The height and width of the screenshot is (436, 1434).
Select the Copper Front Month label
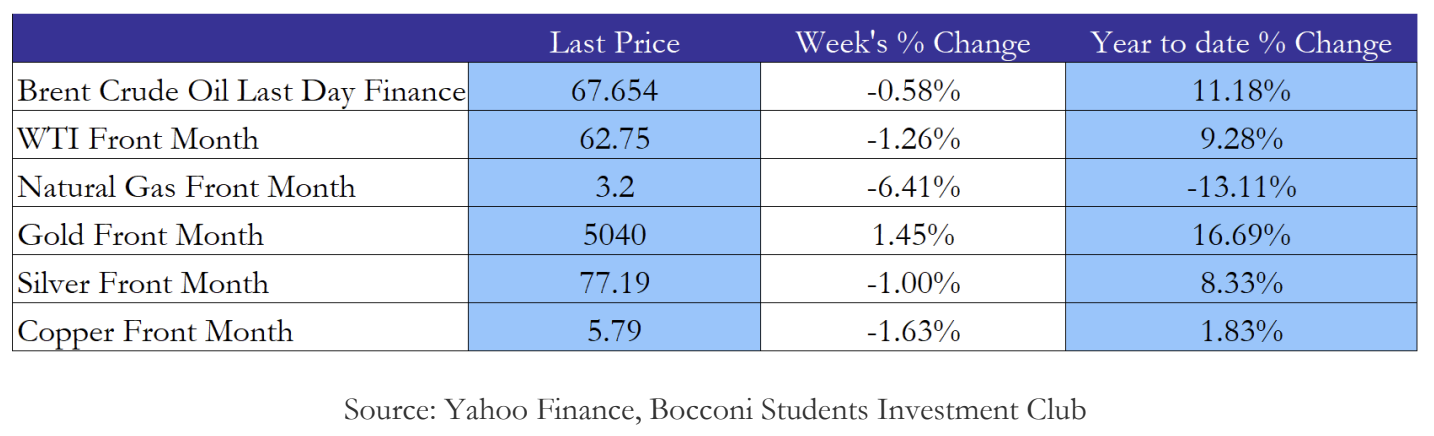pyautogui.click(x=155, y=331)
